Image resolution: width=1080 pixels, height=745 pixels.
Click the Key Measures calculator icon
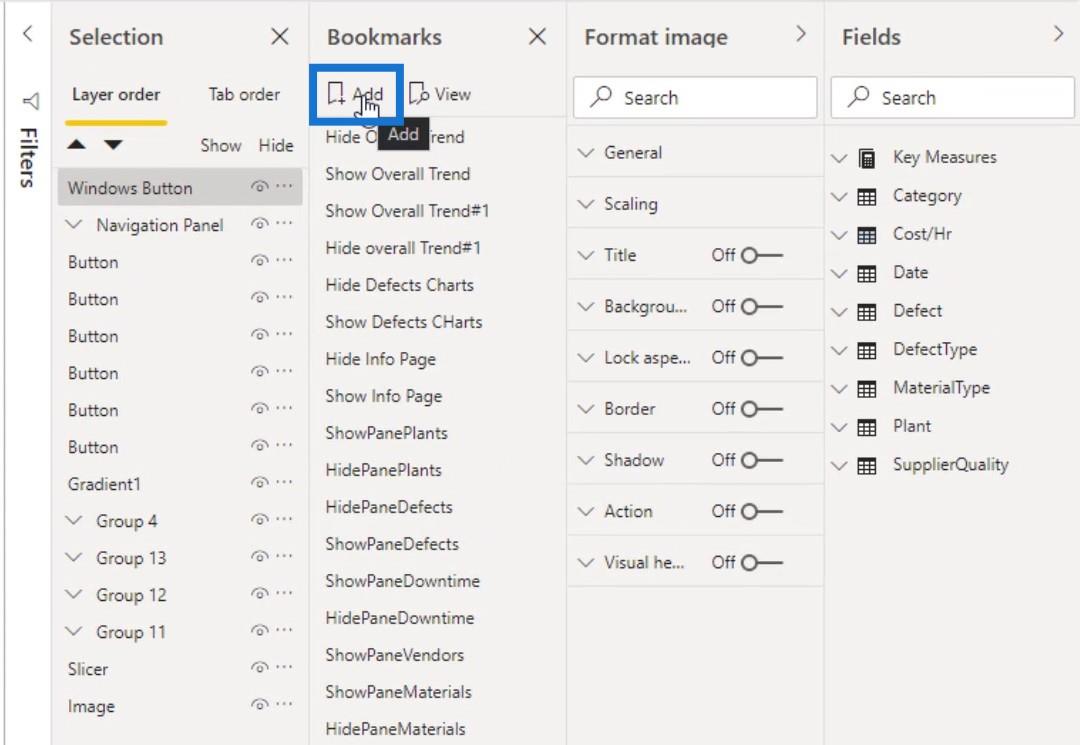[867, 158]
